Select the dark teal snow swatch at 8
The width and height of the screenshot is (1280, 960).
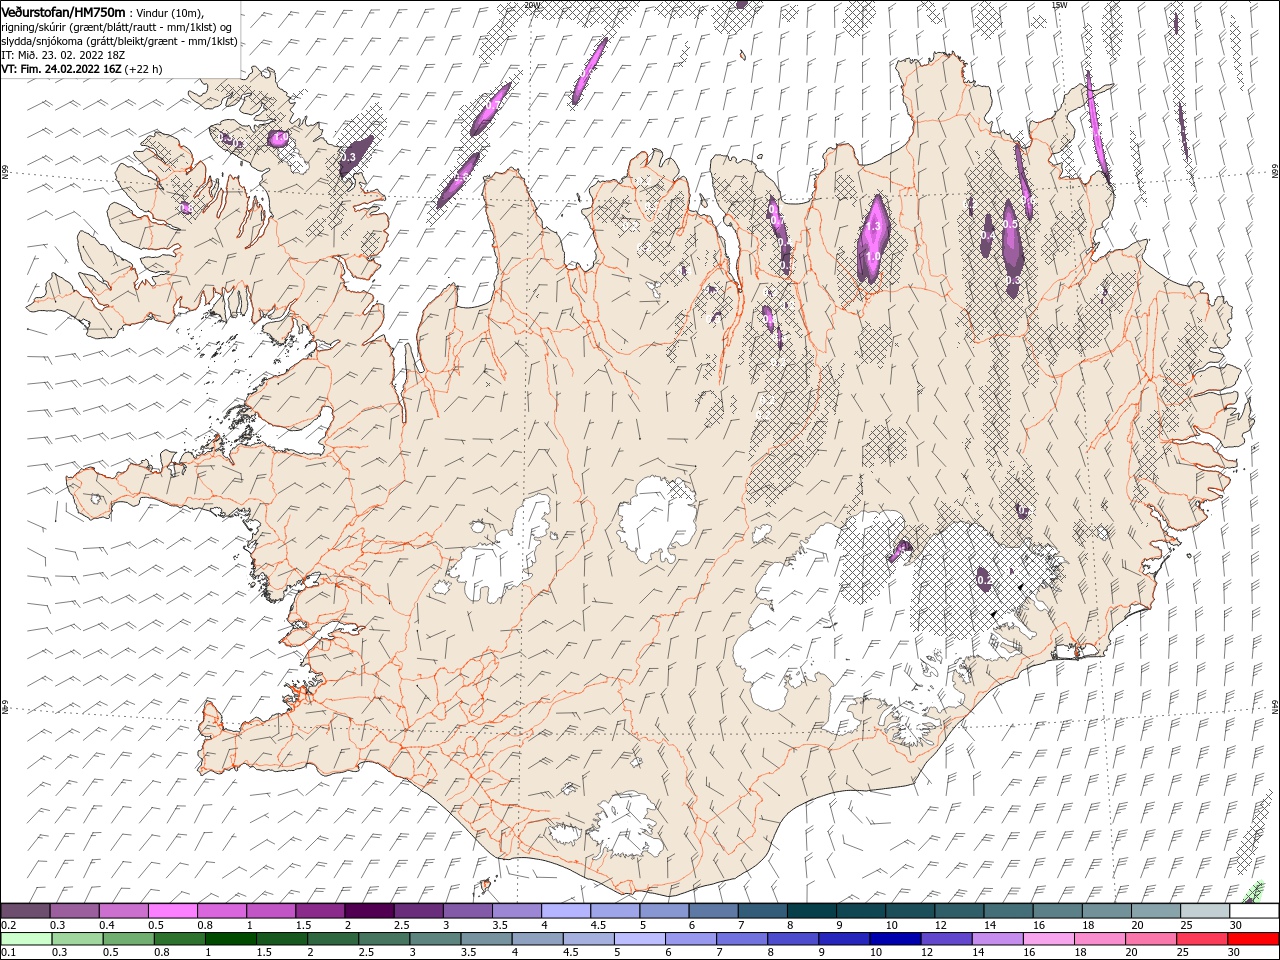(811, 910)
